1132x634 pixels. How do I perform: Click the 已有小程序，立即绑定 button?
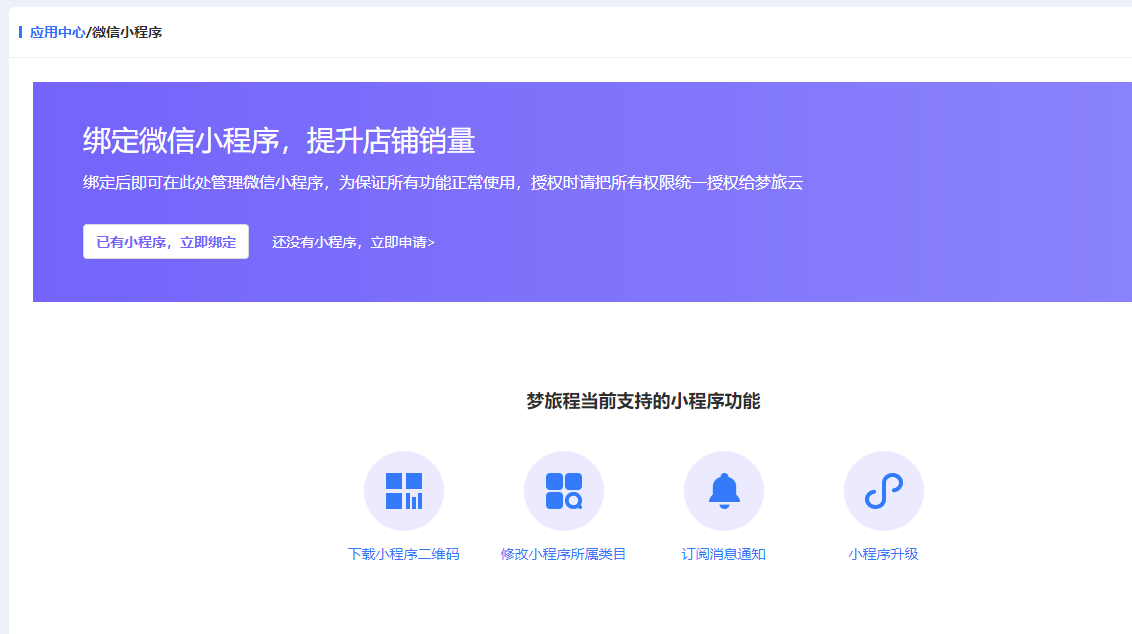pos(166,242)
